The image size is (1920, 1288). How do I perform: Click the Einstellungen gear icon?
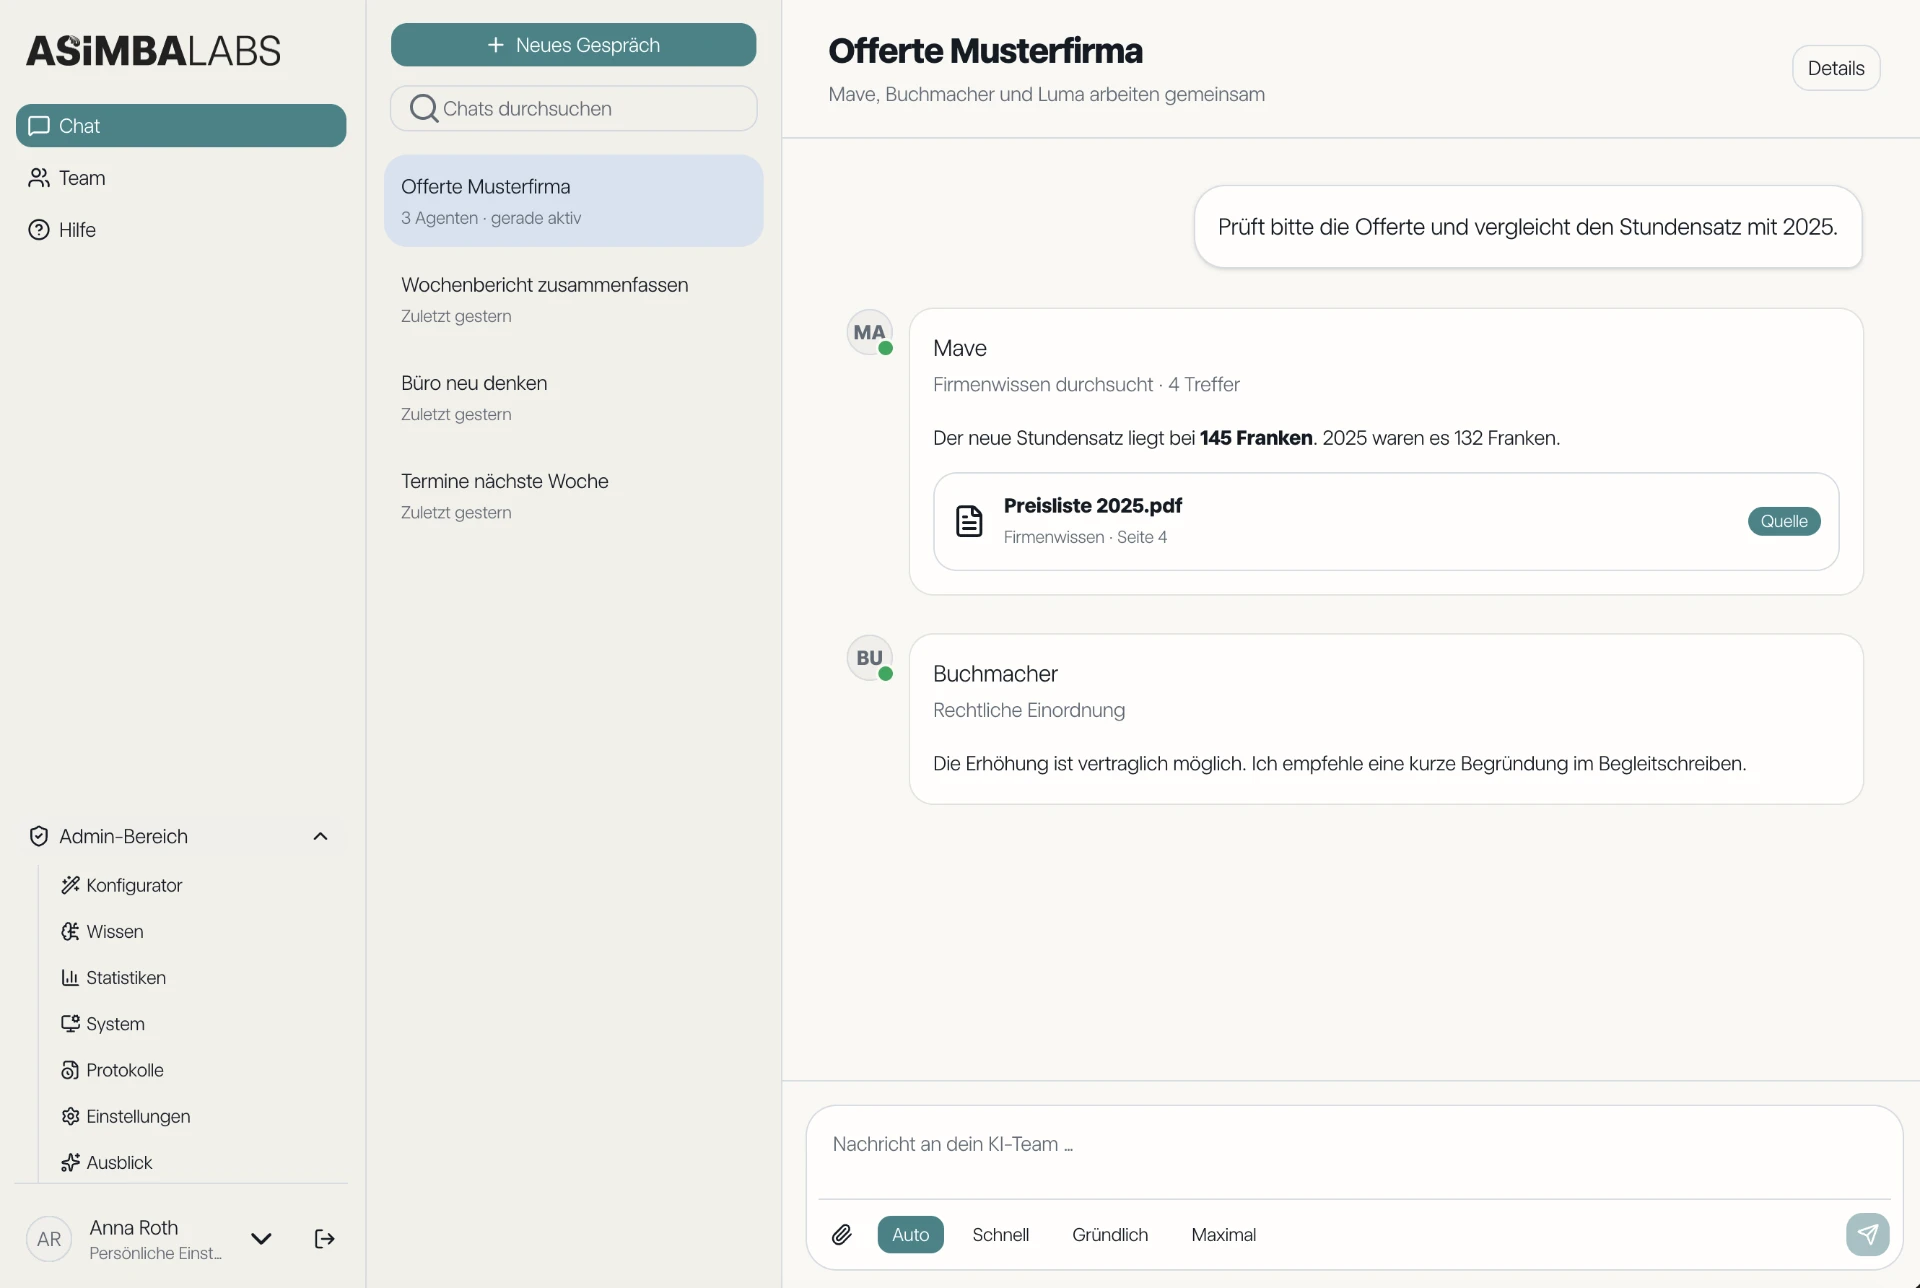click(x=70, y=1116)
